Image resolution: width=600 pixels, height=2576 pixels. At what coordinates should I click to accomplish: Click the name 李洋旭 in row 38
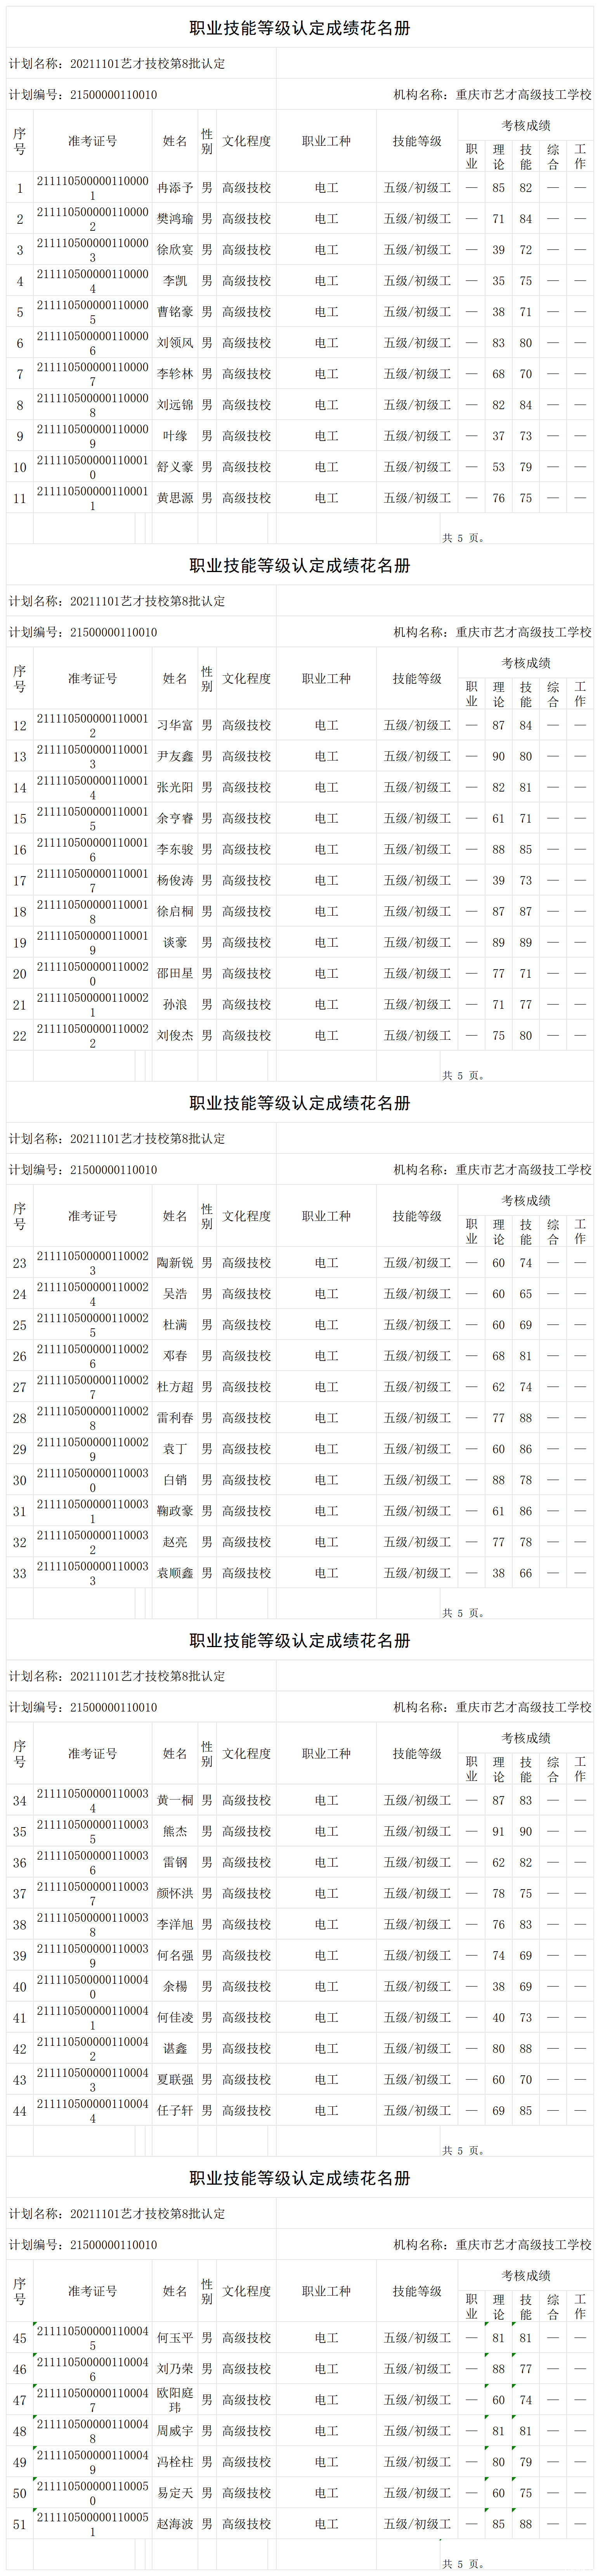(175, 1925)
